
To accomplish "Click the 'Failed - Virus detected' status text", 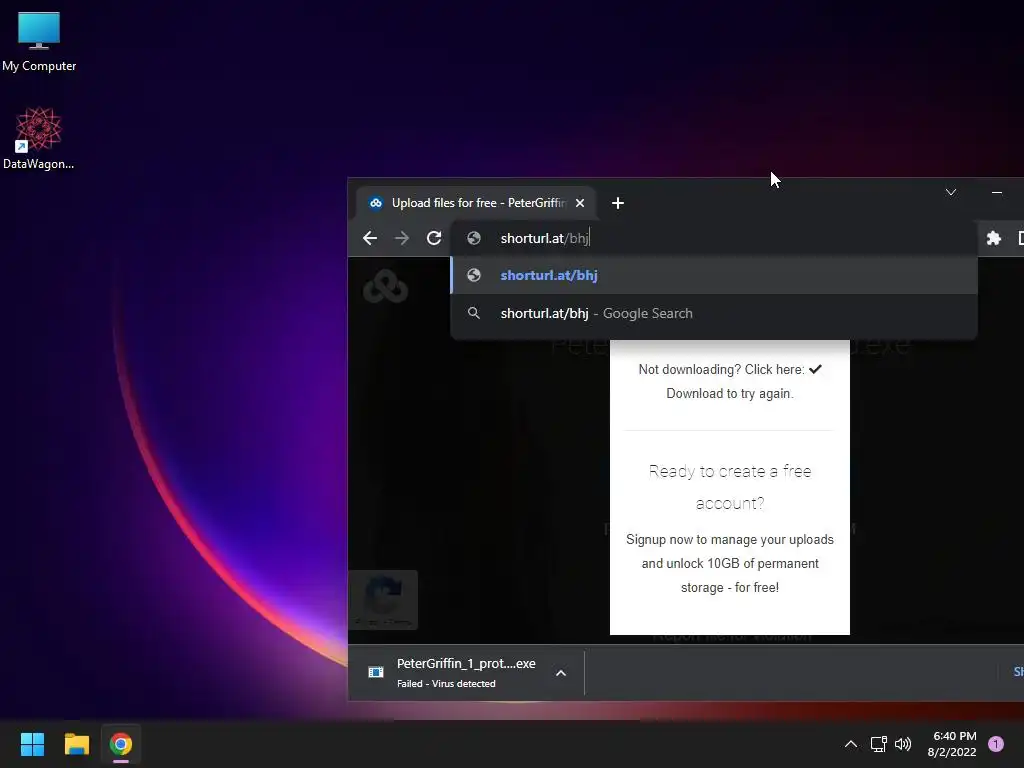I will click(446, 684).
